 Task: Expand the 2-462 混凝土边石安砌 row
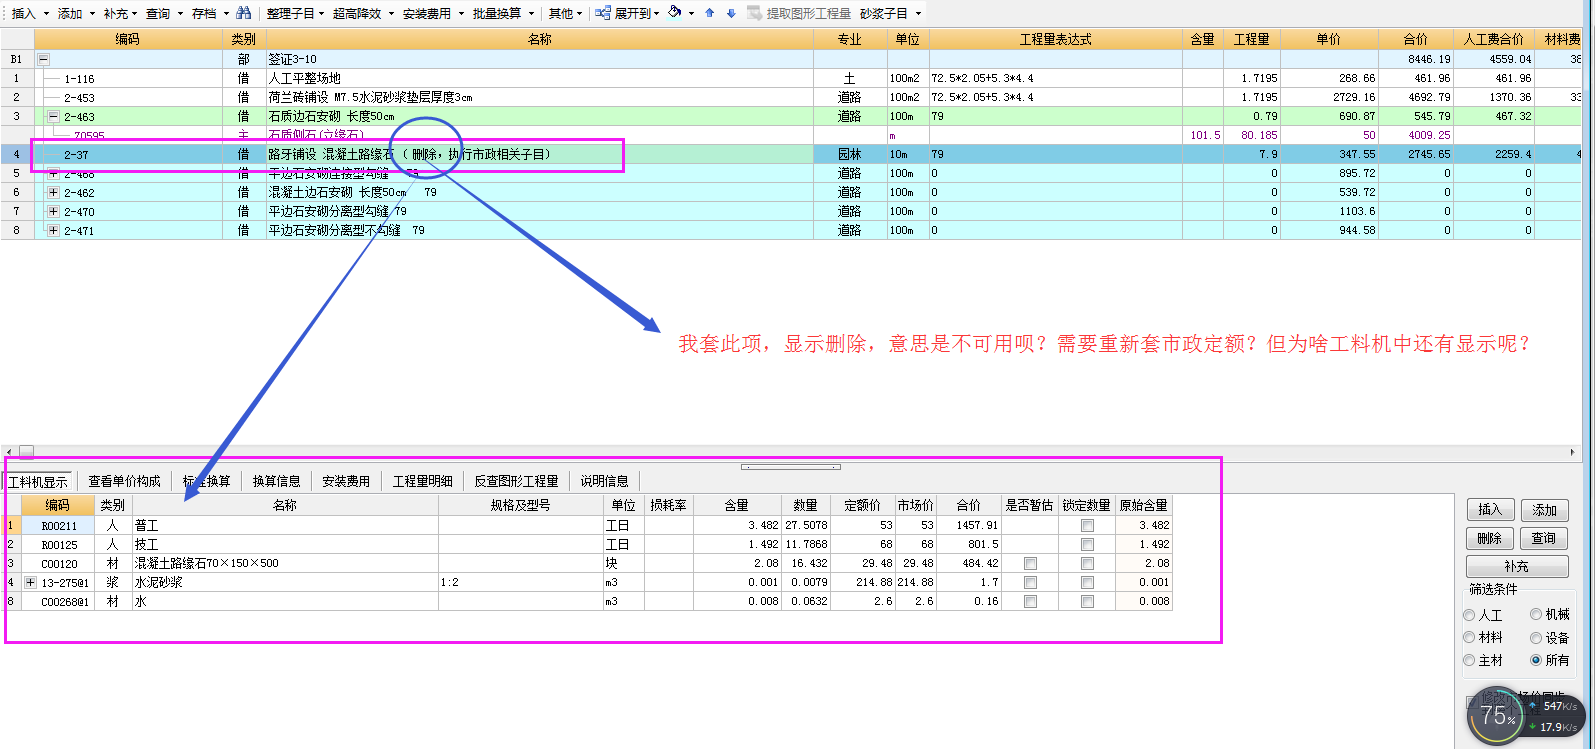click(53, 192)
